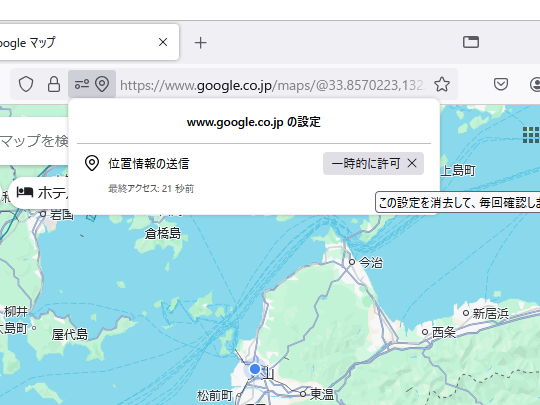Viewport: 540px width, 405px height.
Task: Click the blue current location dot
Action: point(255,369)
